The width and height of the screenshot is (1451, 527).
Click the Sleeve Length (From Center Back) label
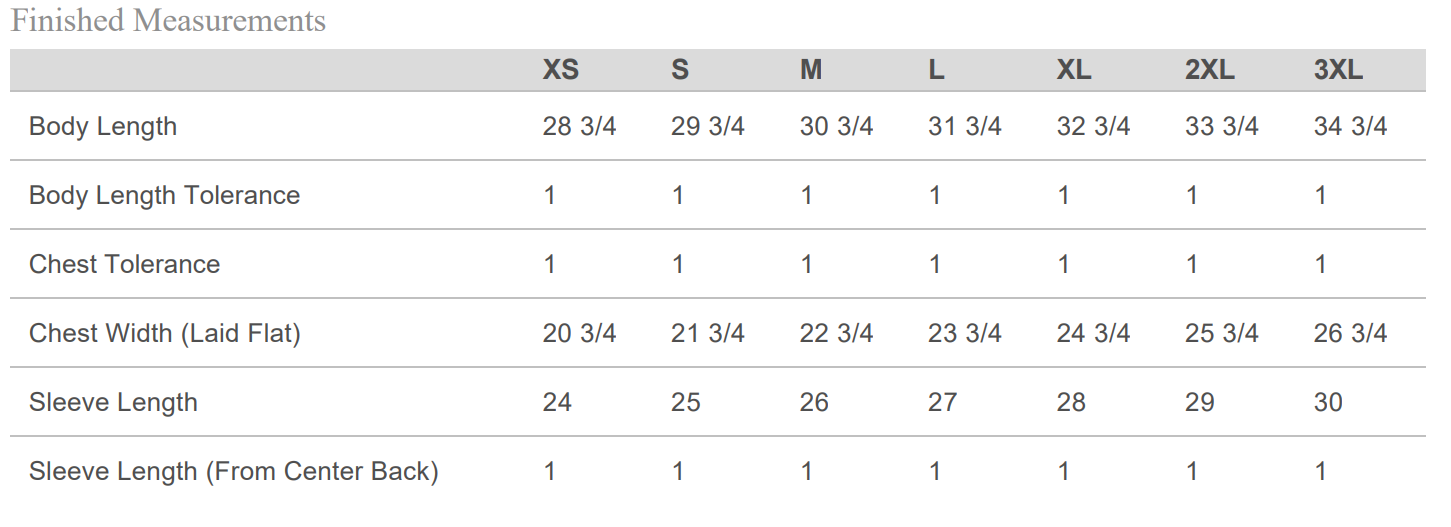(233, 471)
